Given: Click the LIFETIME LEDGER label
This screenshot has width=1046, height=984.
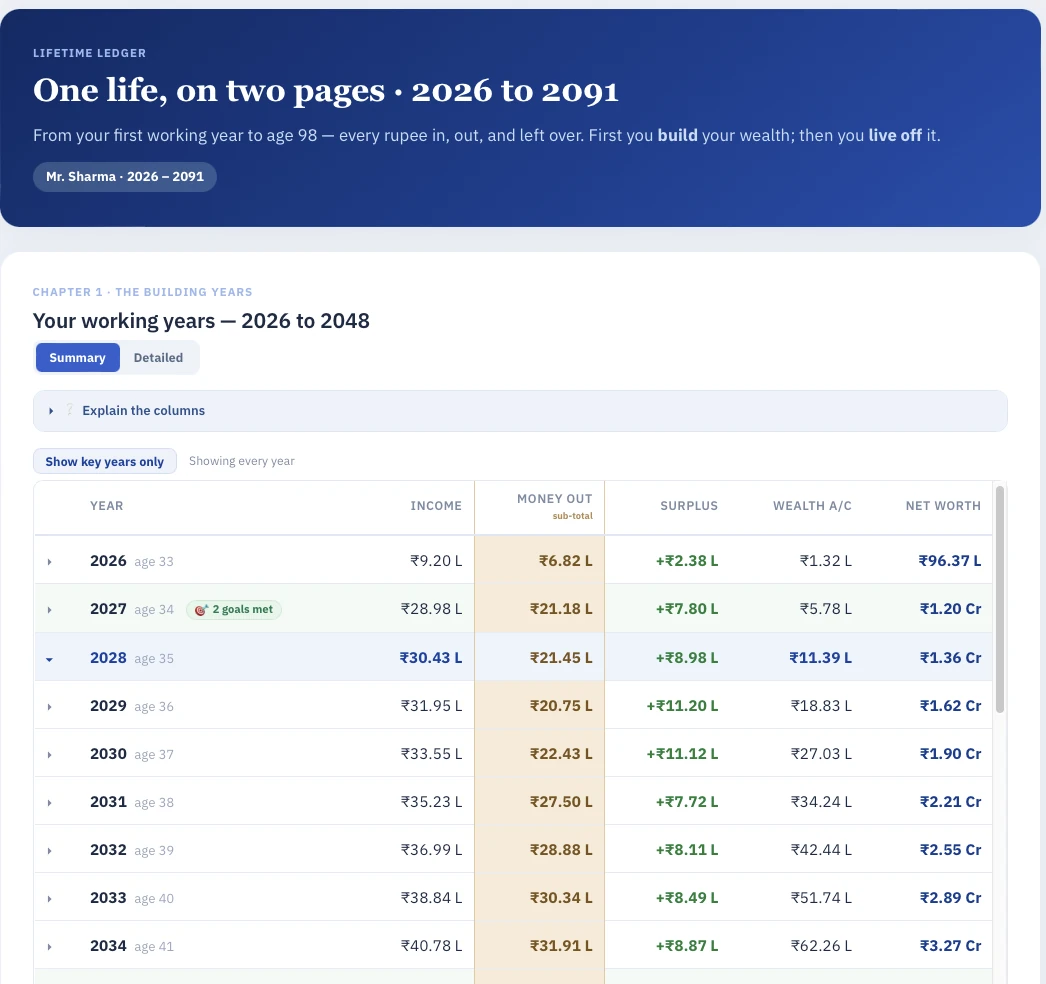Looking at the screenshot, I should (x=89, y=53).
